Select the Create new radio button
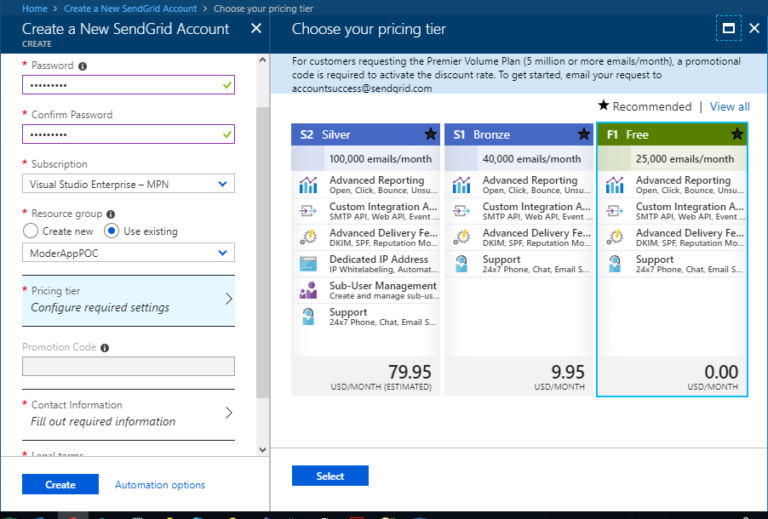768x519 pixels. [x=30, y=231]
